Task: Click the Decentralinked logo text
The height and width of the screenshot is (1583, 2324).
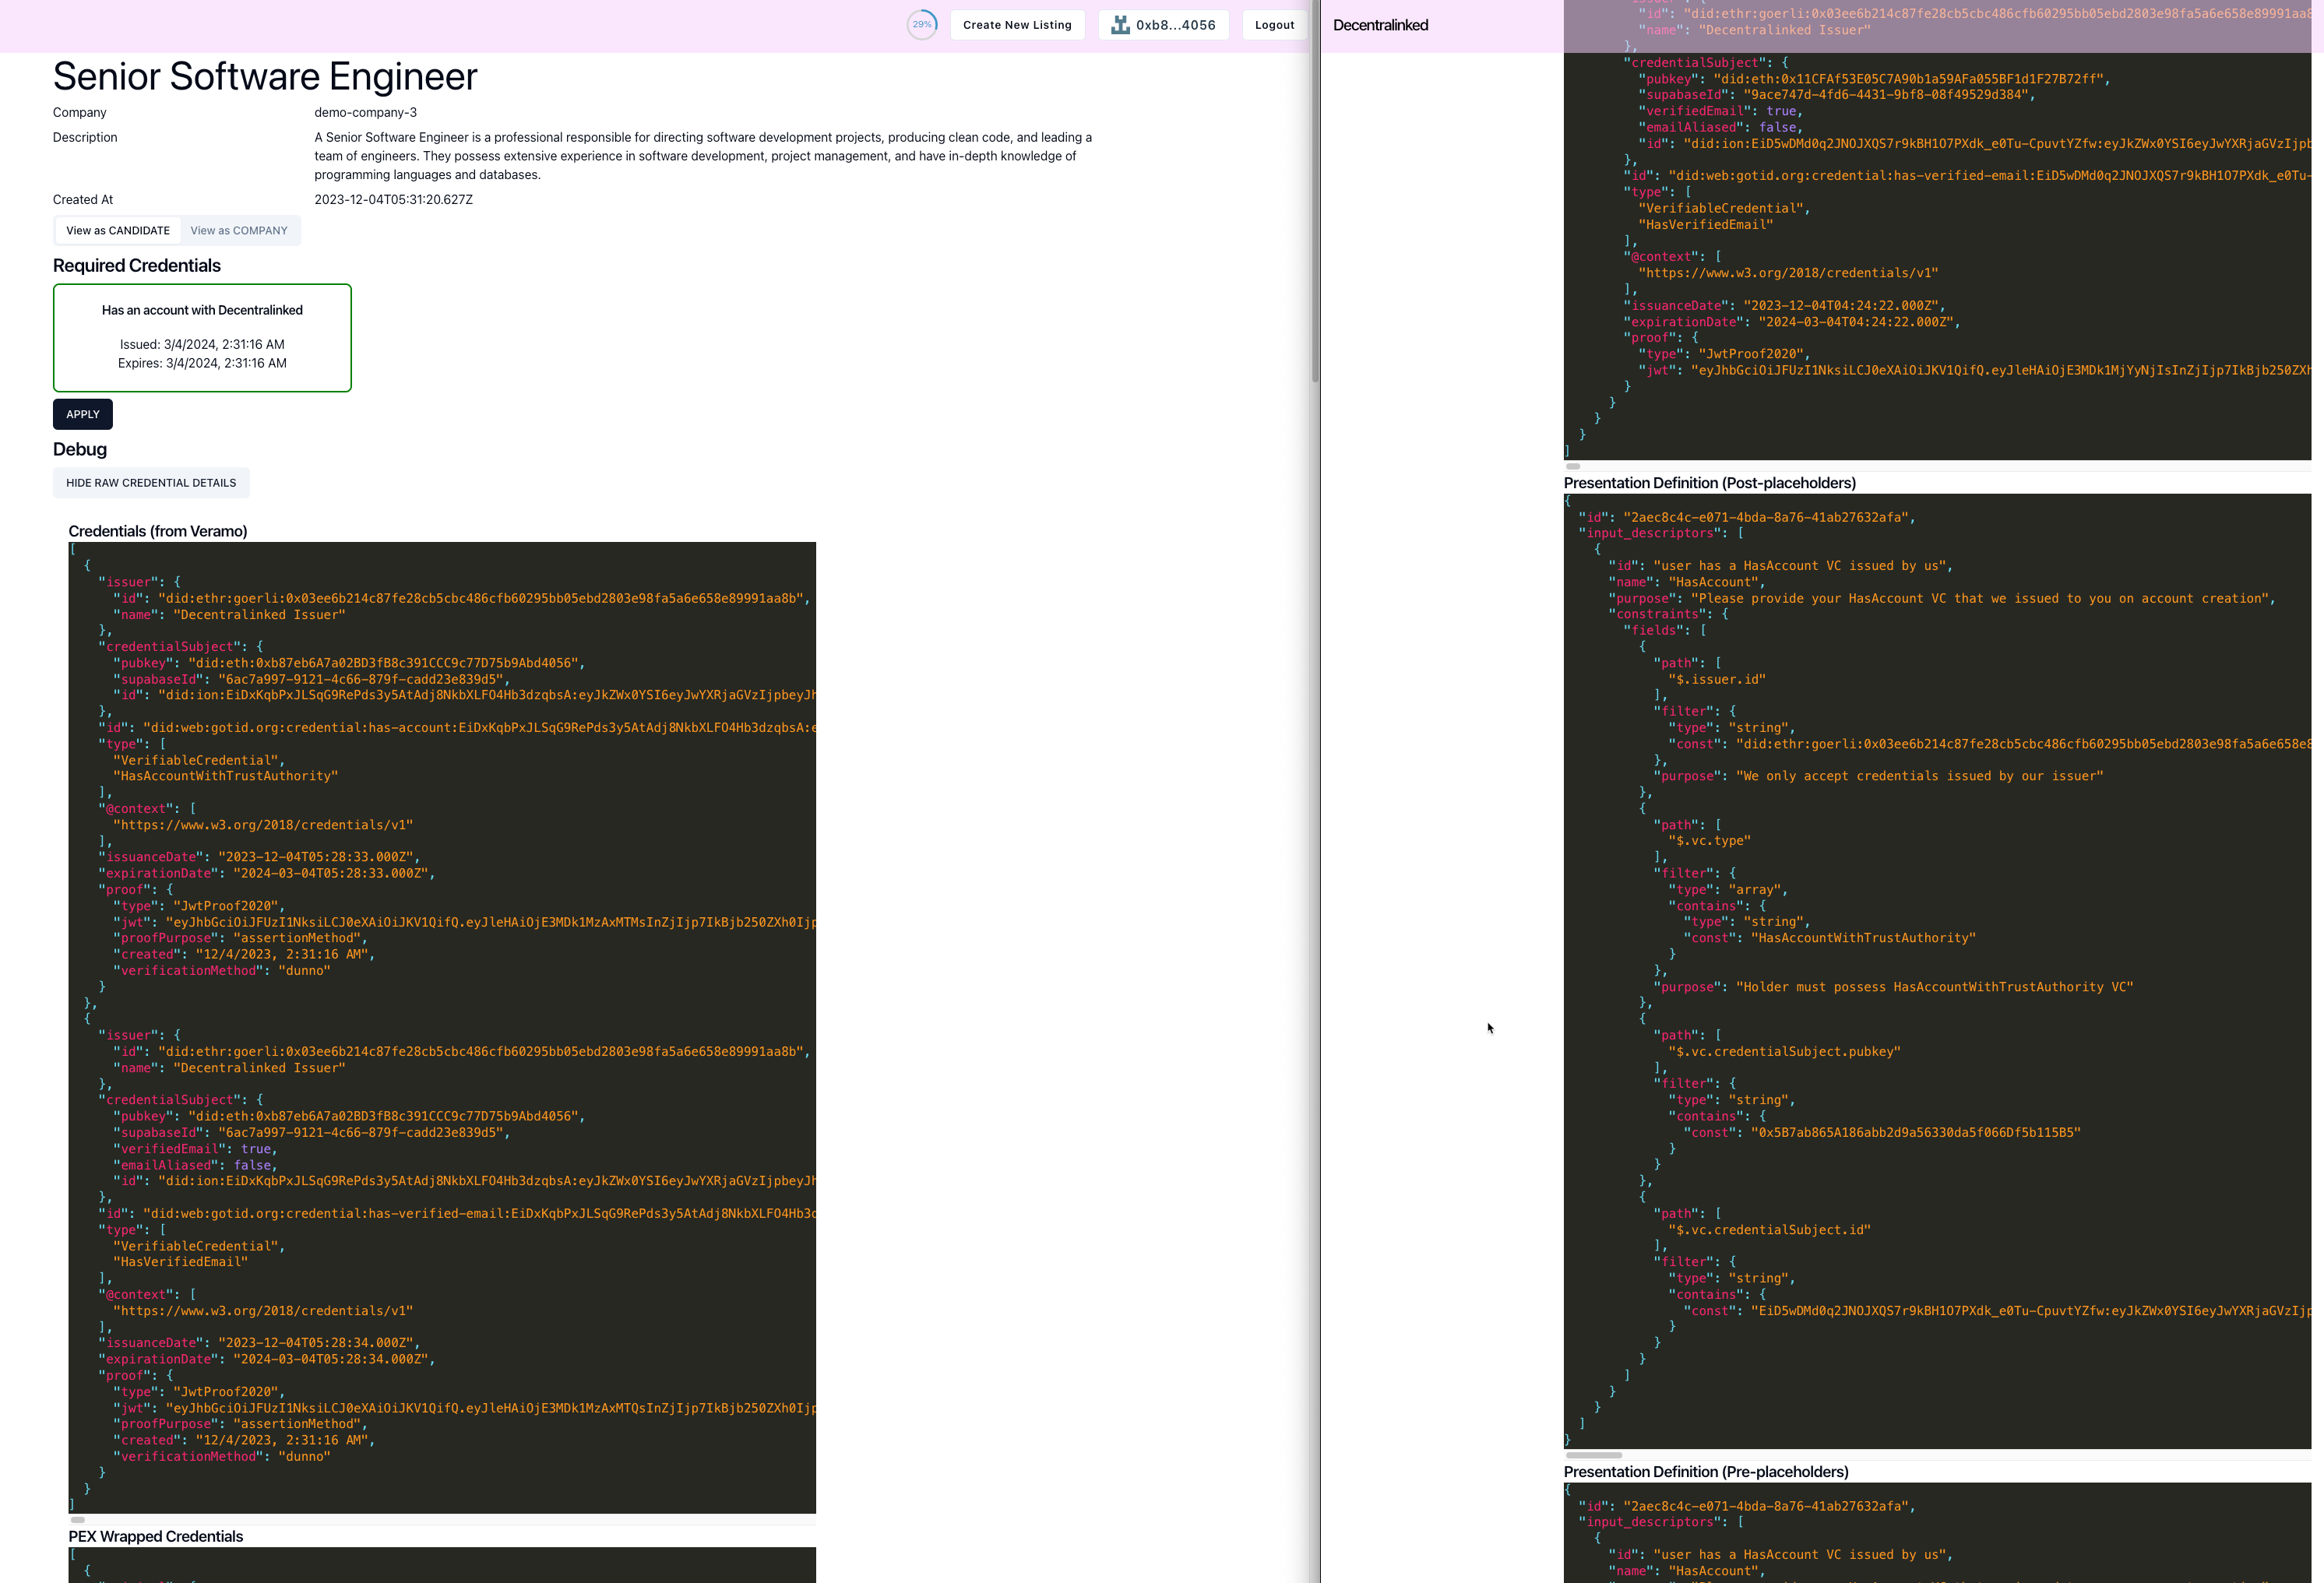Action: click(1379, 25)
